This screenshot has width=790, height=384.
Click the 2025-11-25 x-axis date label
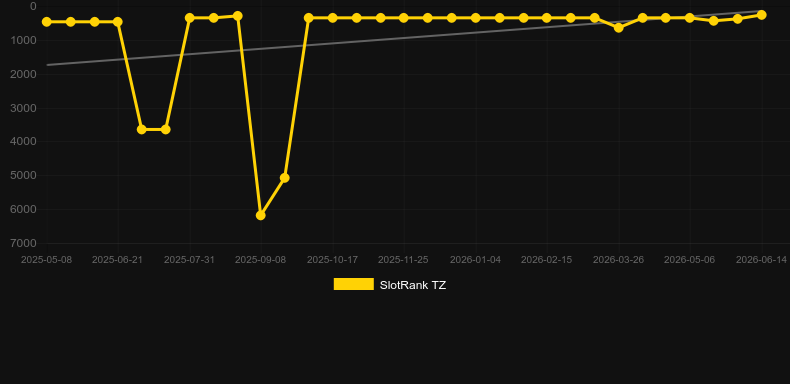403,260
